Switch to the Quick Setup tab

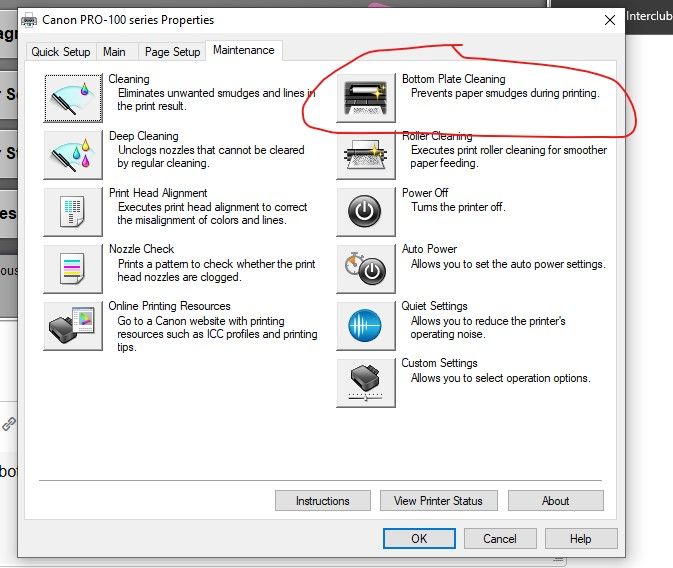click(x=61, y=52)
